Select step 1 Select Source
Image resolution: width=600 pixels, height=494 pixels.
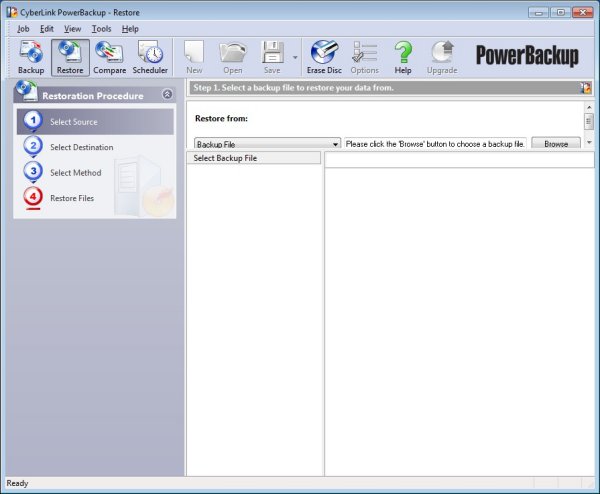pyautogui.click(x=95, y=122)
